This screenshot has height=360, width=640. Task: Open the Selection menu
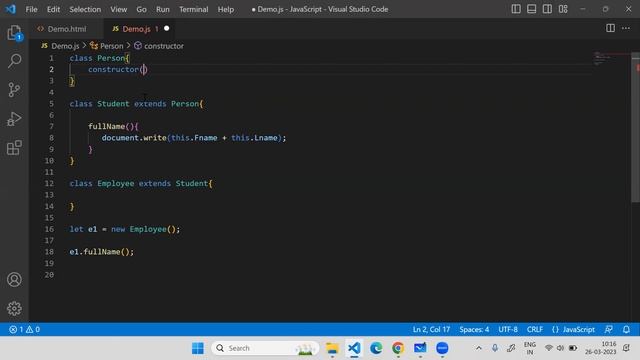(x=85, y=9)
